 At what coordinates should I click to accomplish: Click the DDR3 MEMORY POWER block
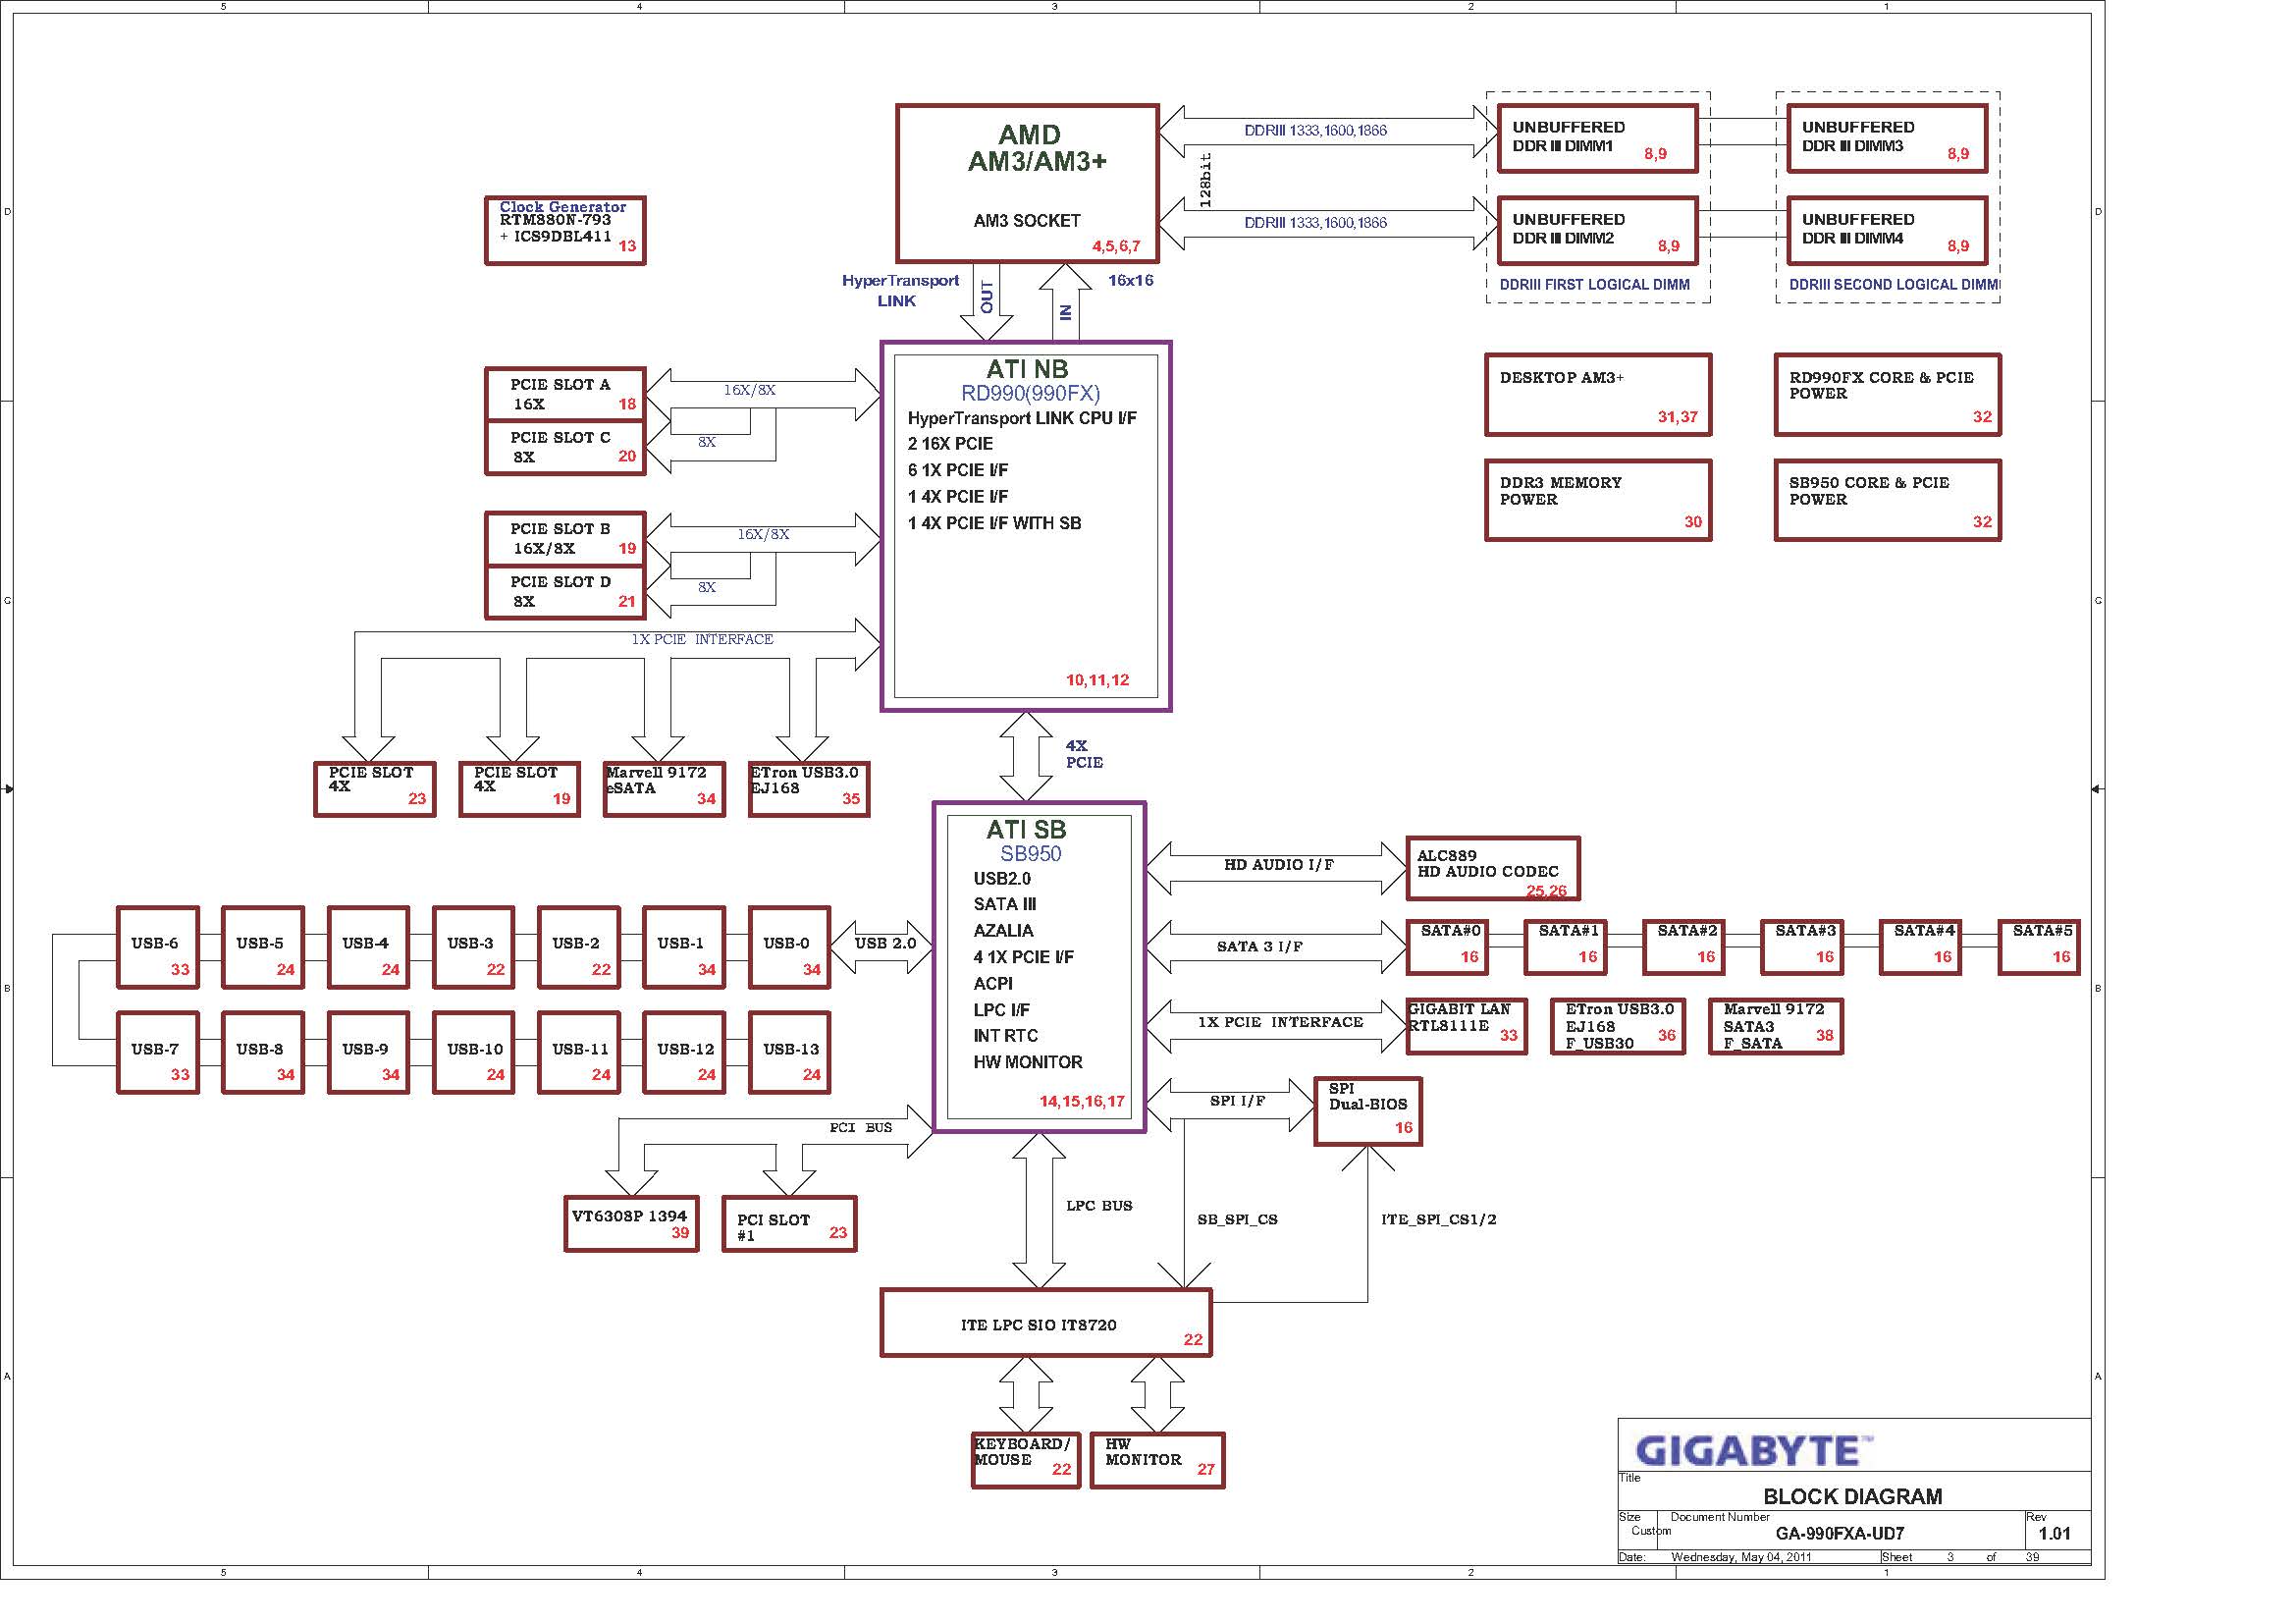point(1598,500)
